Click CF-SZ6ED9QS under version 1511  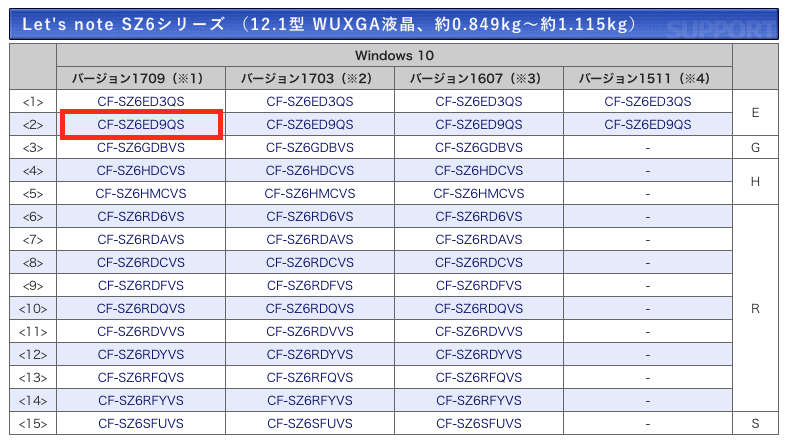coord(647,125)
